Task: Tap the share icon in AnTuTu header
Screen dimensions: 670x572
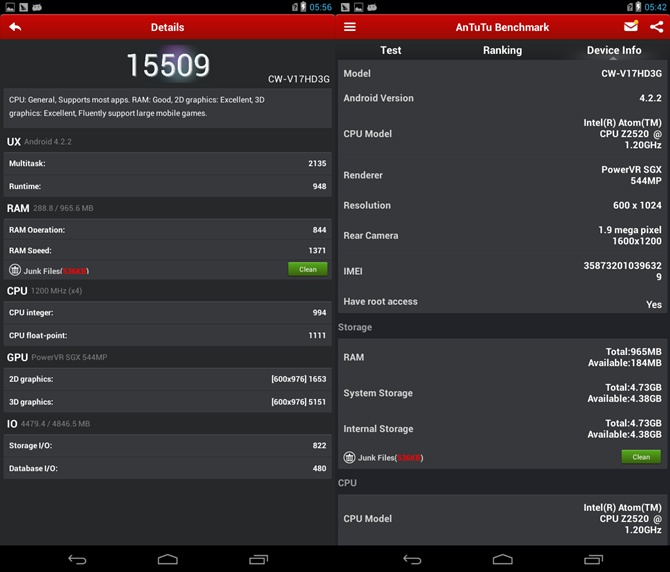Action: point(656,27)
